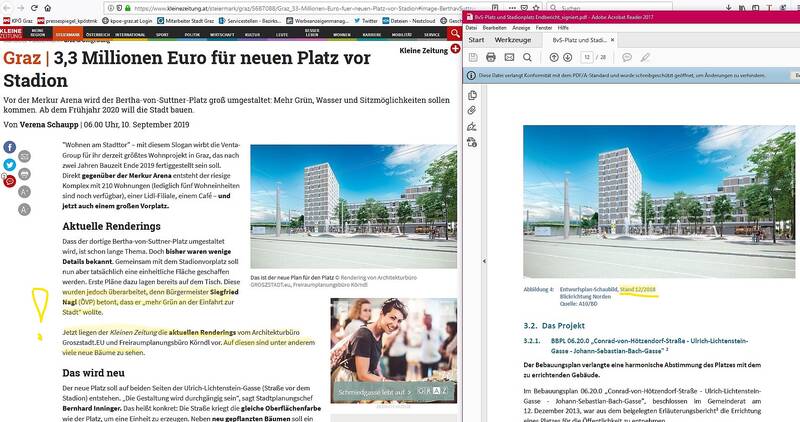Open site search magnifier on Kleine Zeitung

point(454,34)
